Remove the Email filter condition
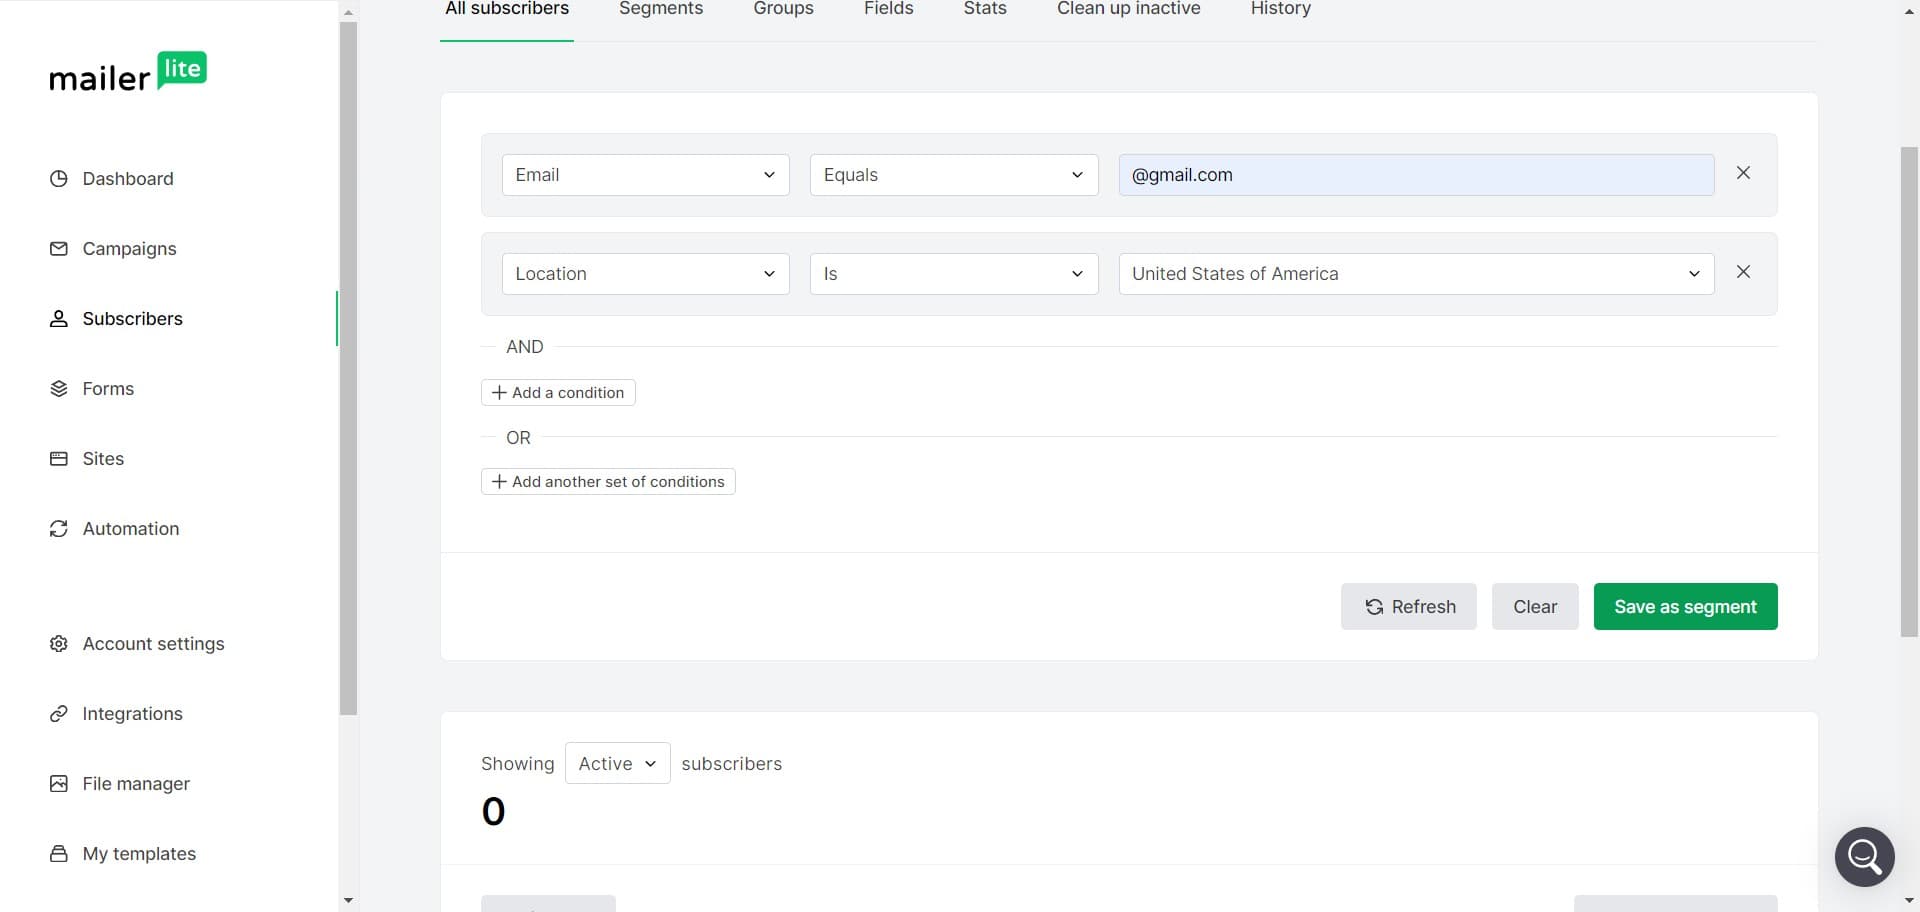Screen dimensions: 1920x912 pos(1743,173)
